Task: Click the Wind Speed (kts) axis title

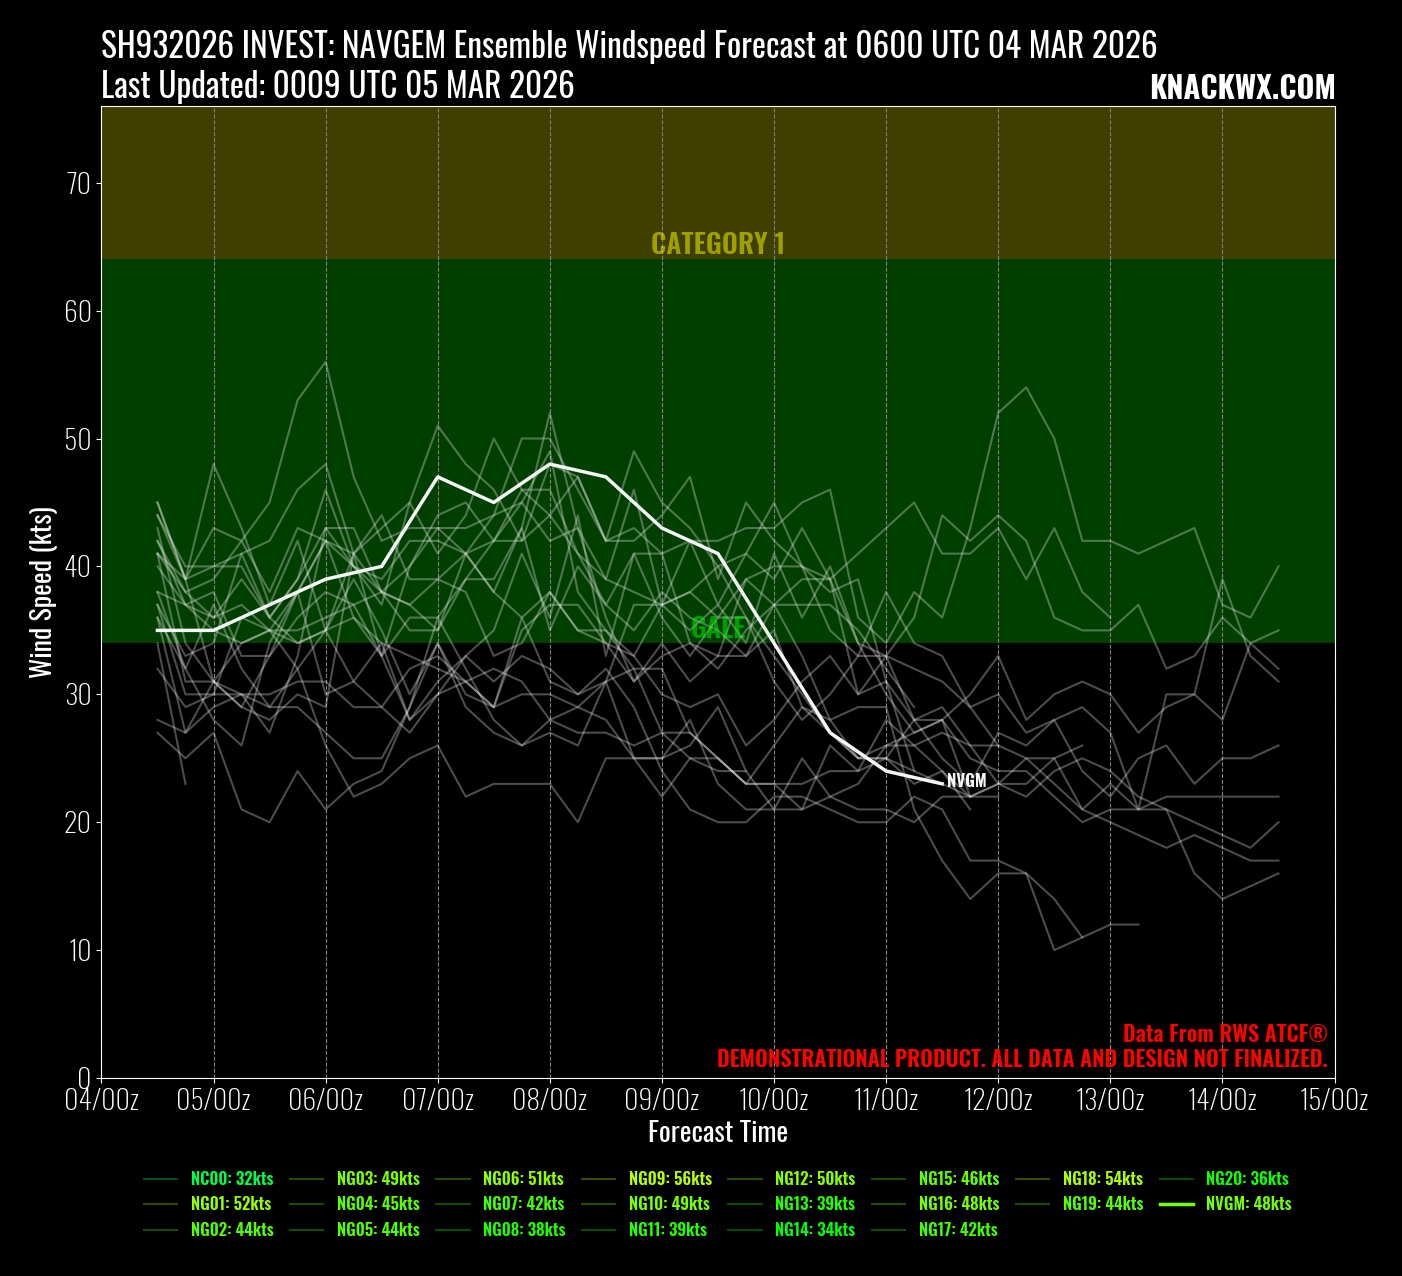Action: click(x=41, y=592)
